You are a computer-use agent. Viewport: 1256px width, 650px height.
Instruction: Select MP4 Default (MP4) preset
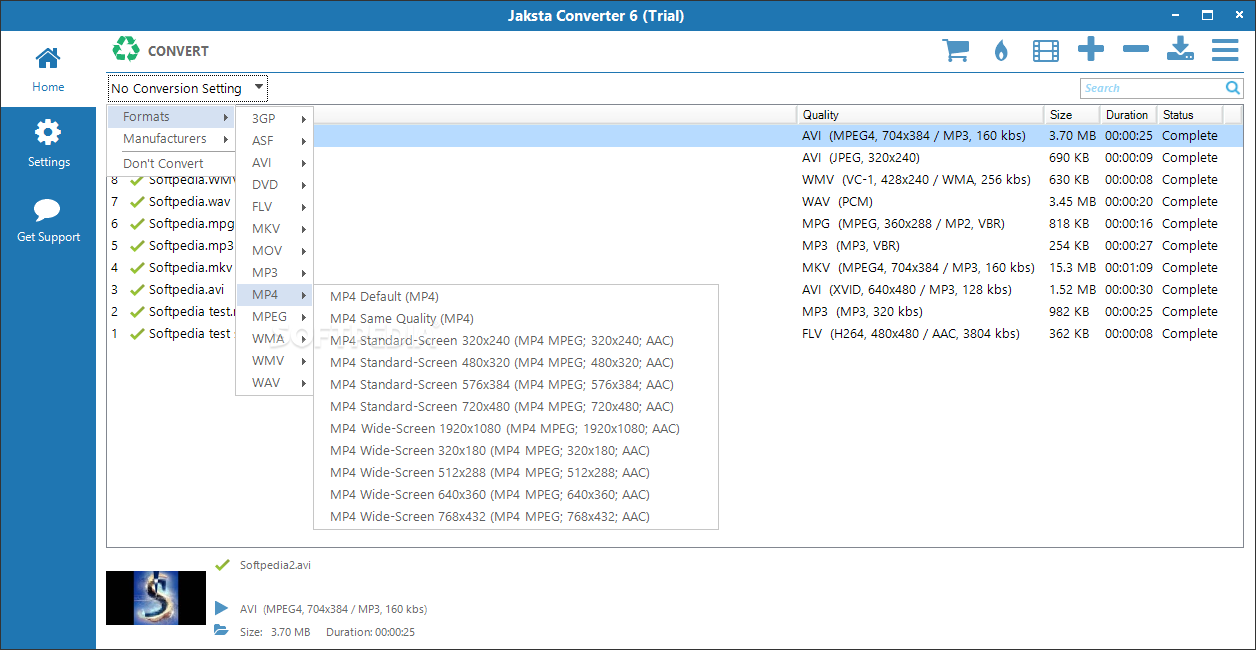516,297
